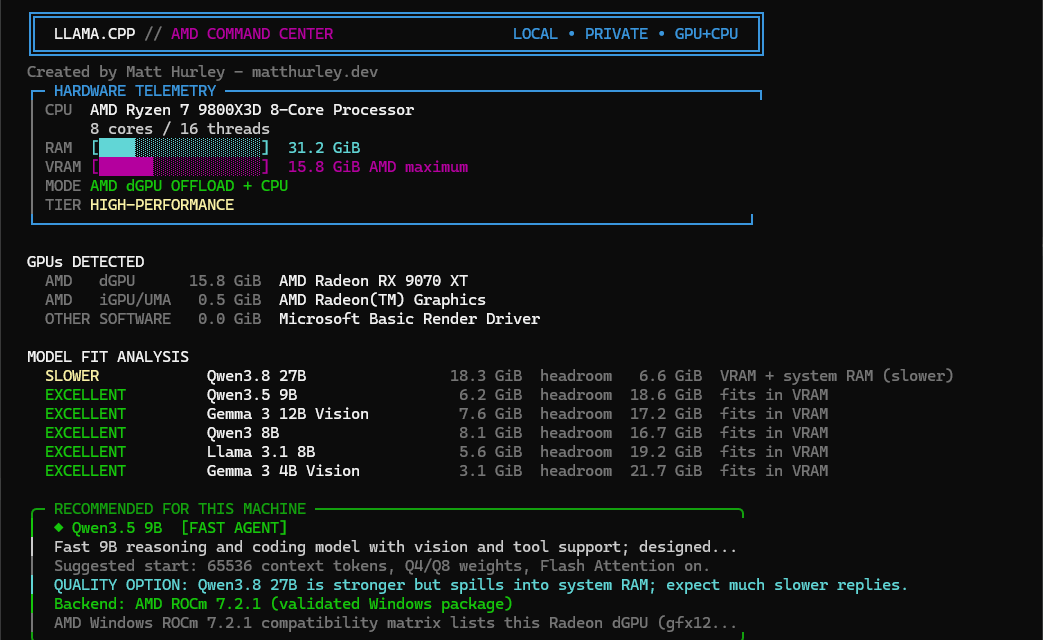Image resolution: width=1043 pixels, height=640 pixels.
Task: Select the AMD Radeon RX 9070 XT row
Action: coord(257,281)
